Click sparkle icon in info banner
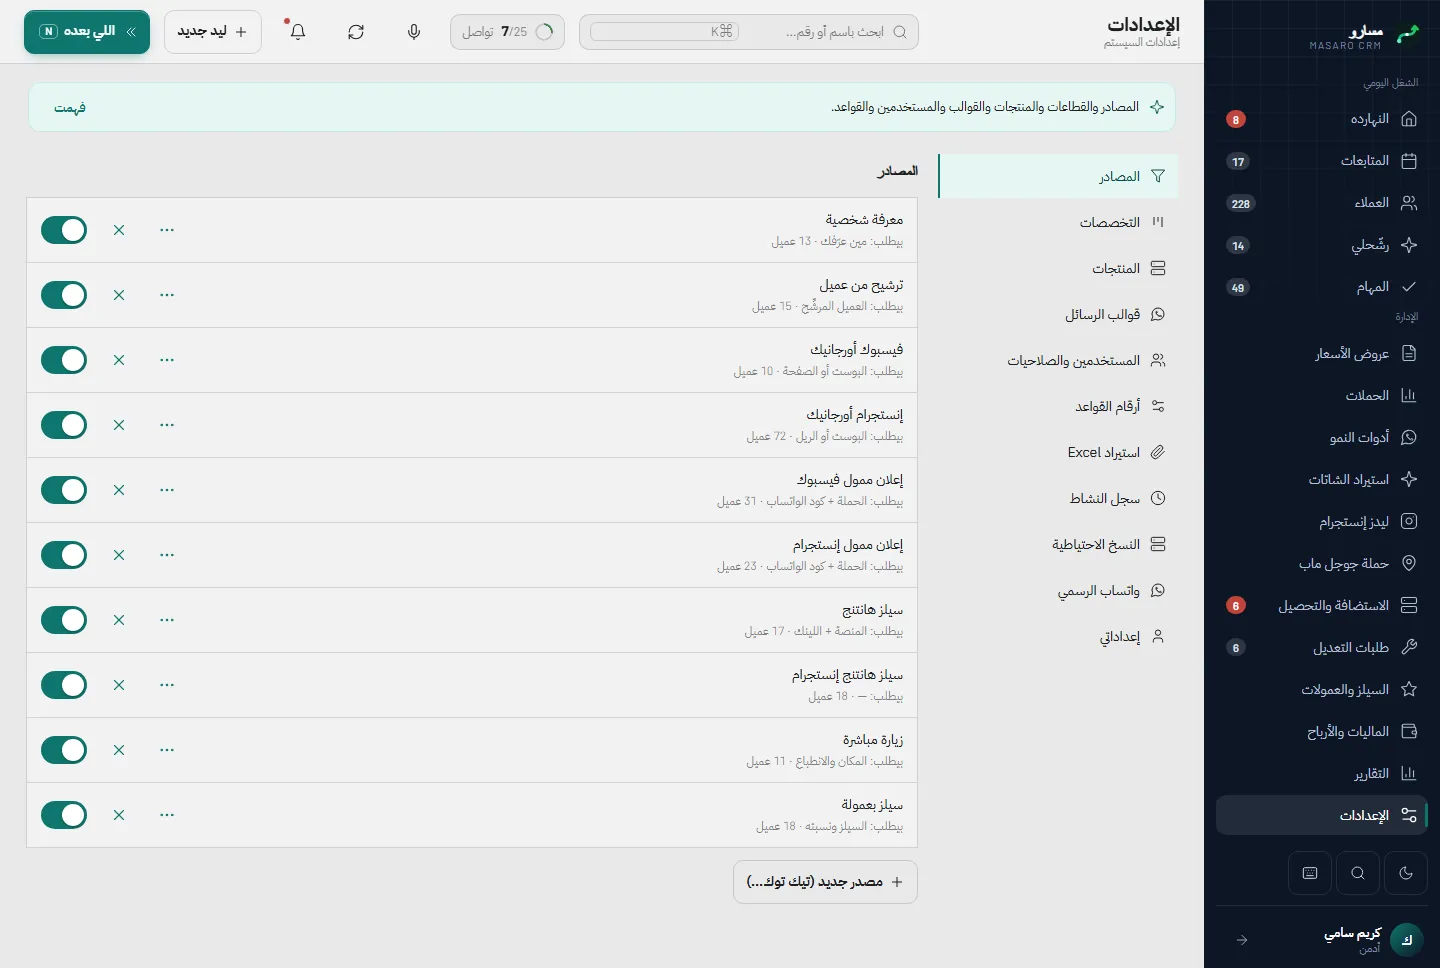This screenshot has height=968, width=1440. click(1157, 107)
